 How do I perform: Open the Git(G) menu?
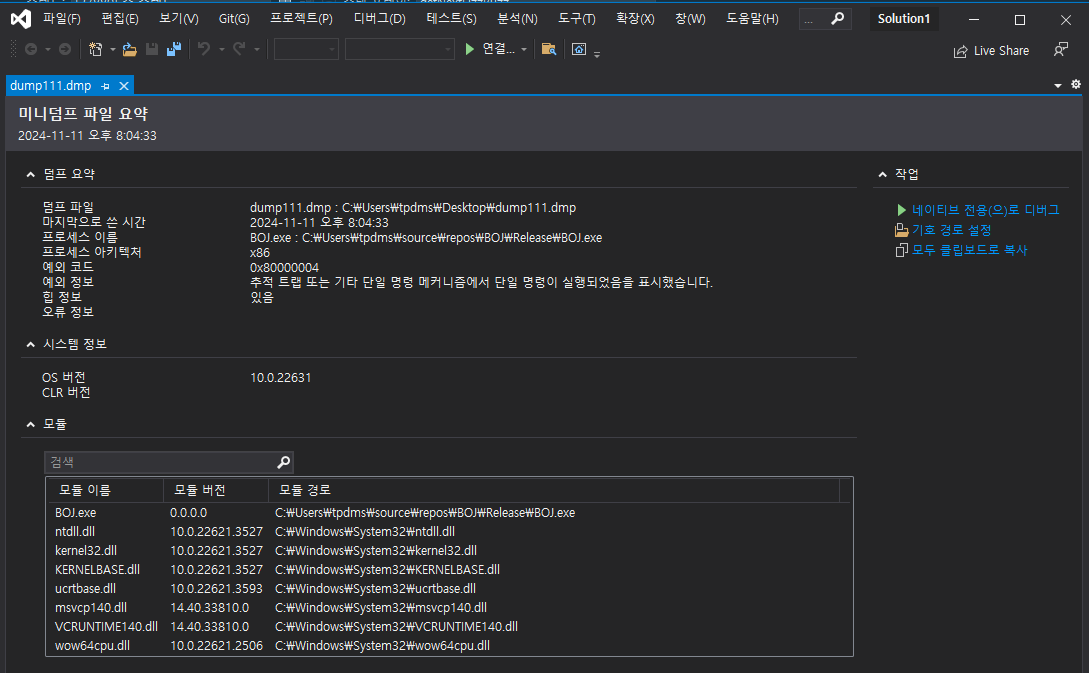pos(234,19)
